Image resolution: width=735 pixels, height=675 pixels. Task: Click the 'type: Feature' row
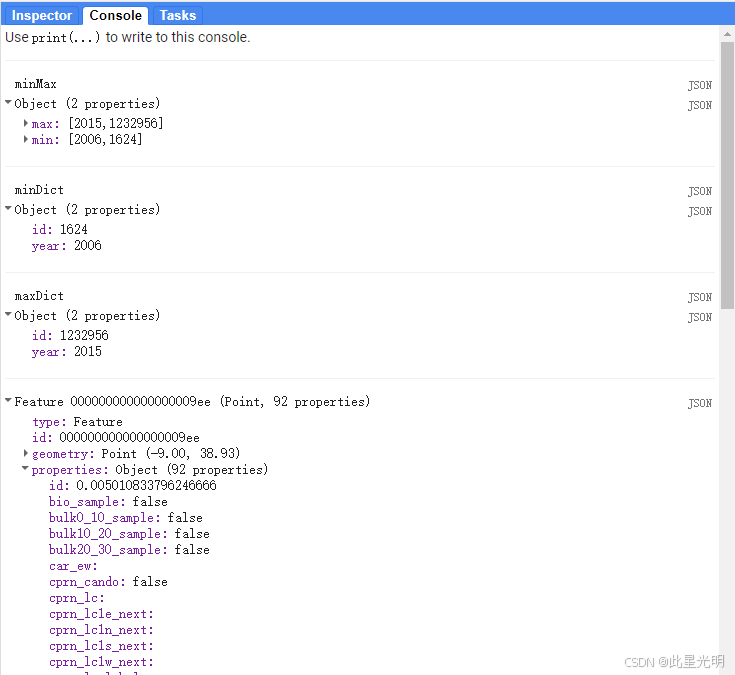(77, 421)
